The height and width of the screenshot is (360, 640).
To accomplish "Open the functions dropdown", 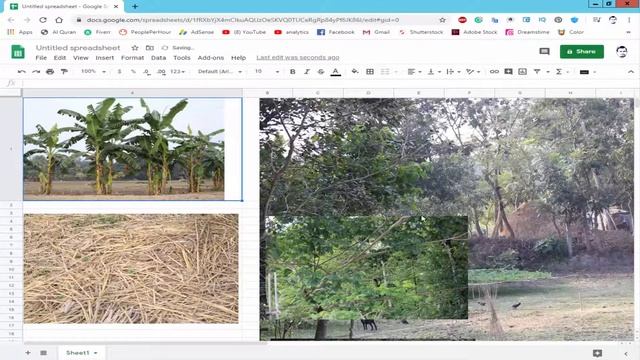I will click(562, 71).
